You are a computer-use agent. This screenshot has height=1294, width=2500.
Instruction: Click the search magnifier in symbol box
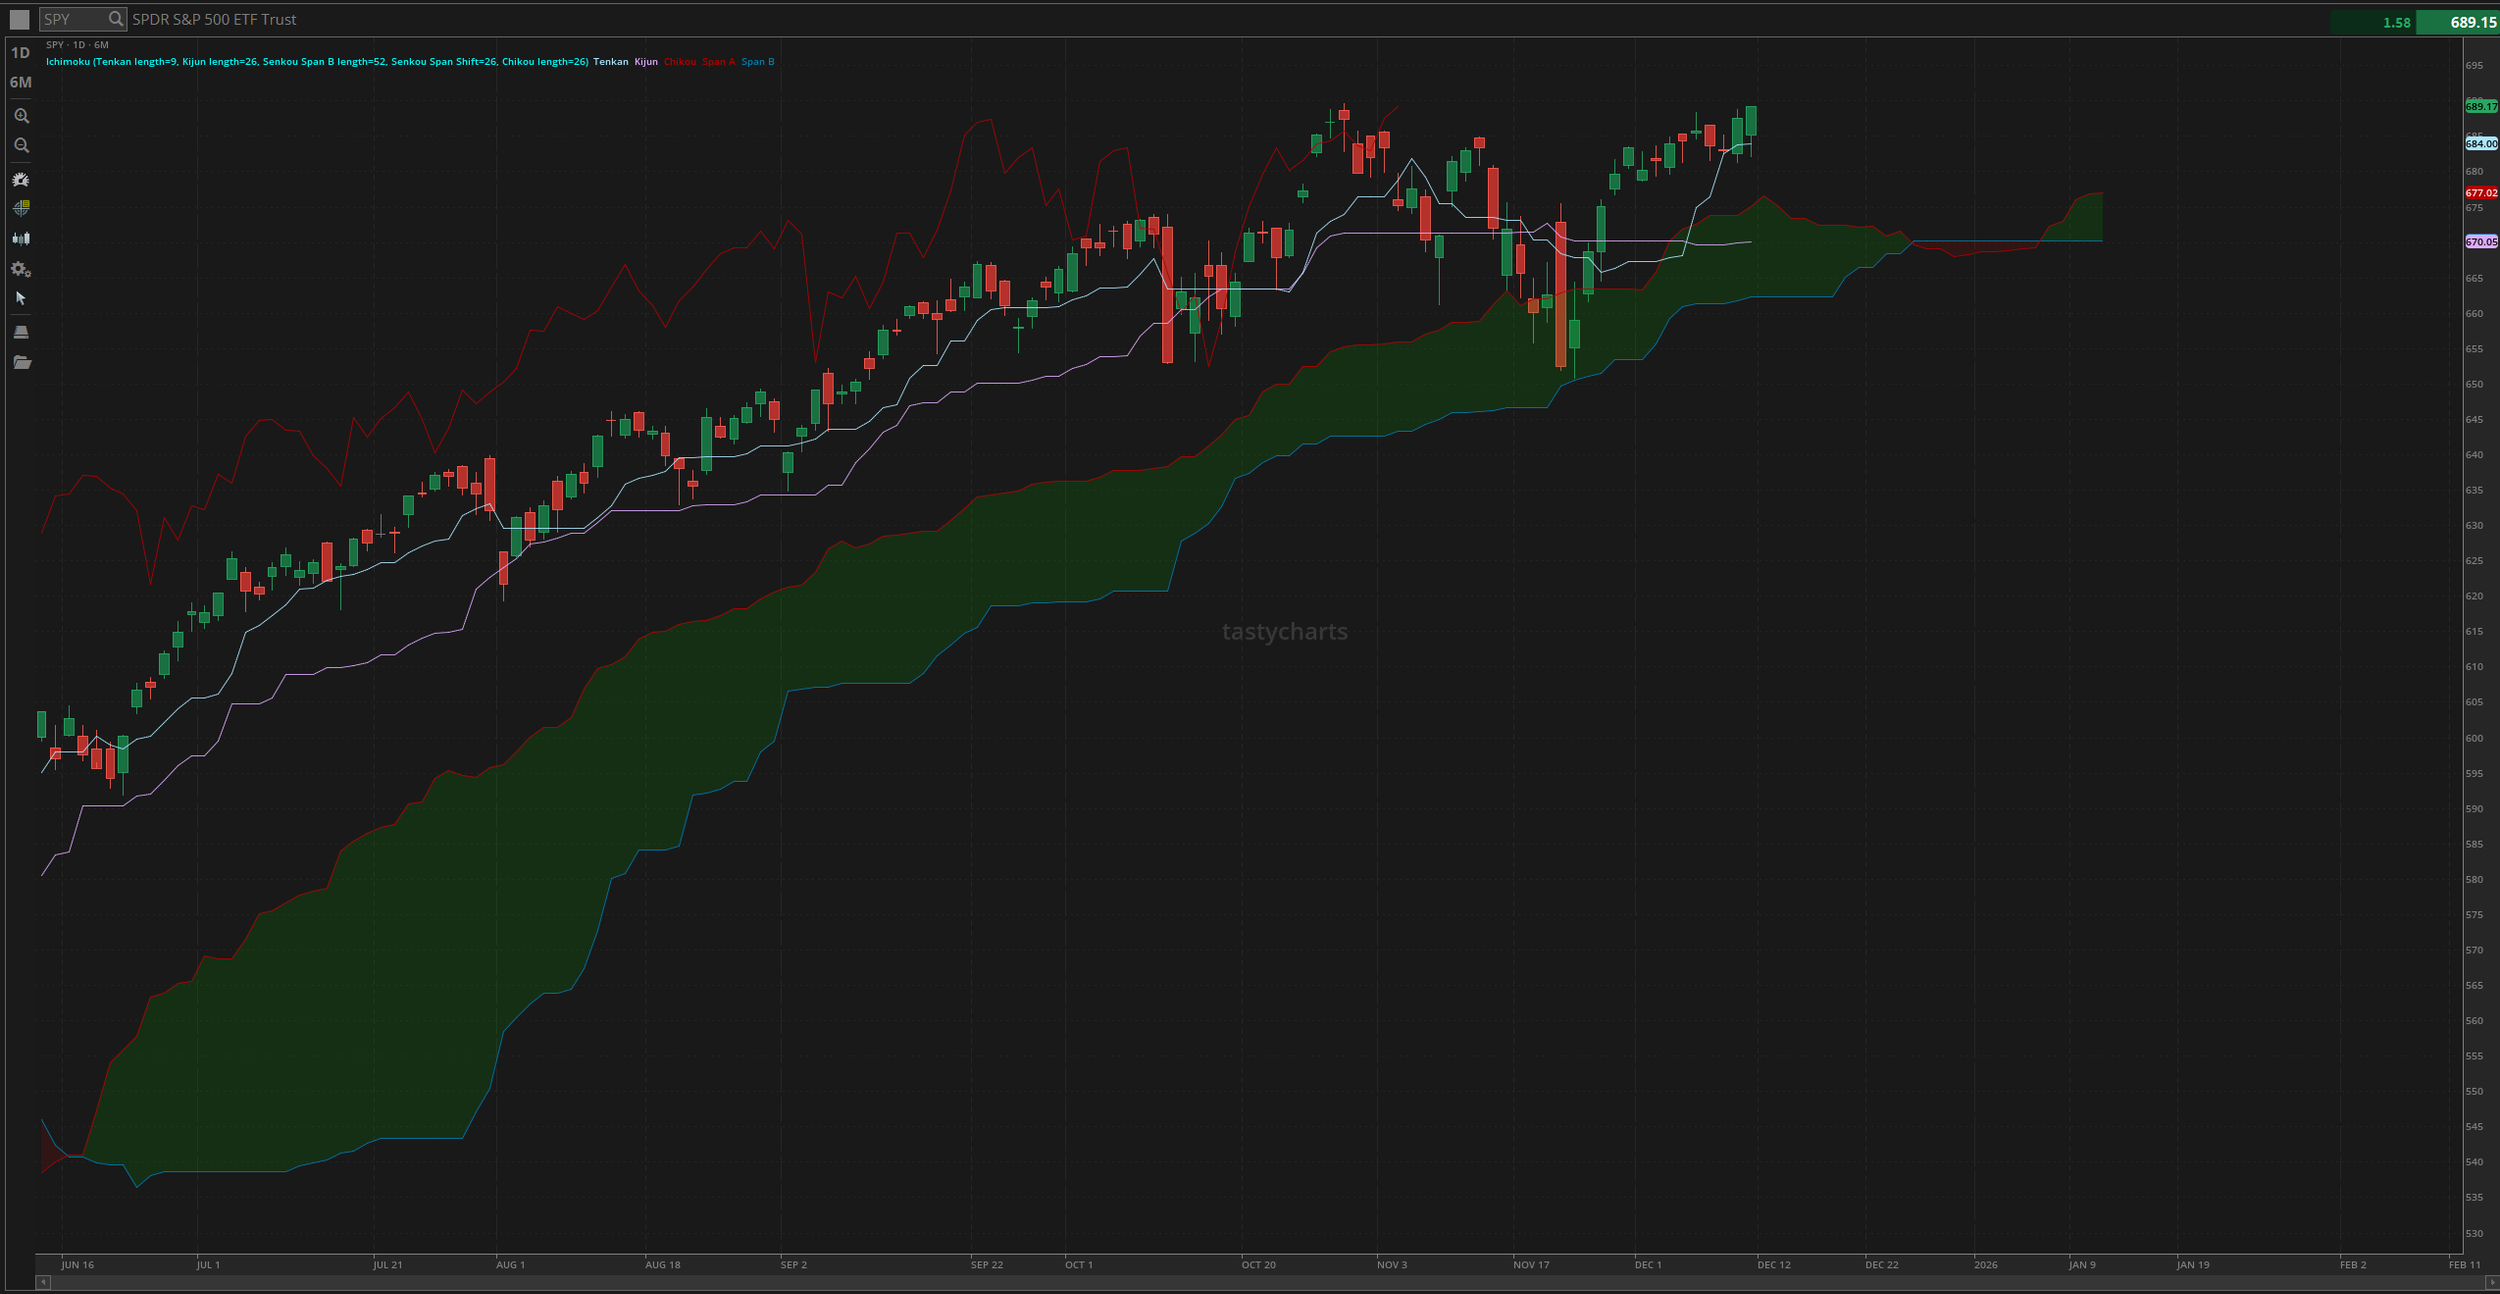pos(116,19)
